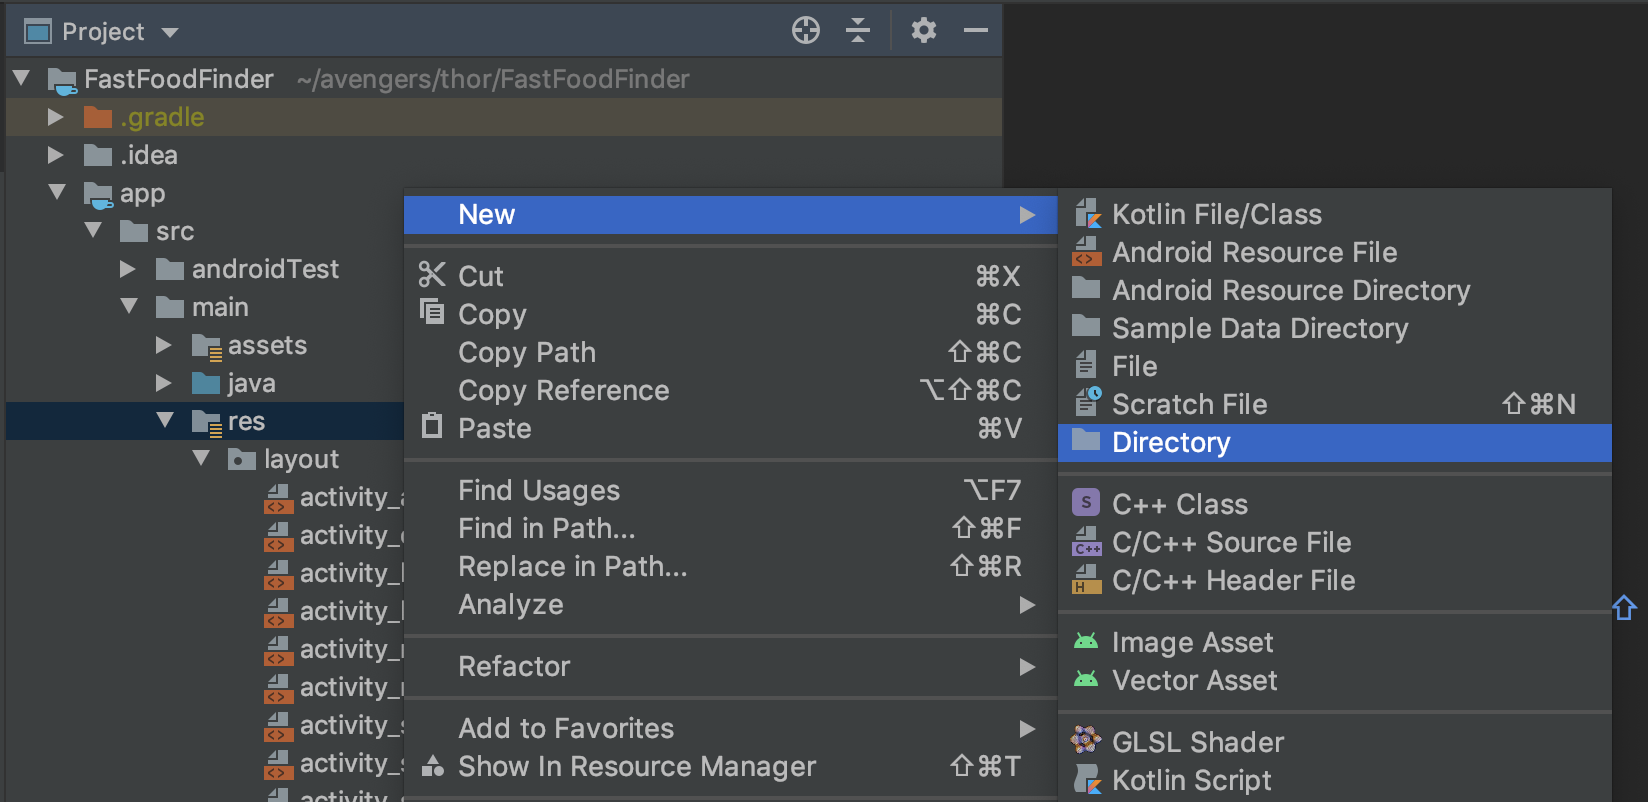This screenshot has width=1648, height=802.
Task: Choose Find Usages
Action: pos(730,490)
